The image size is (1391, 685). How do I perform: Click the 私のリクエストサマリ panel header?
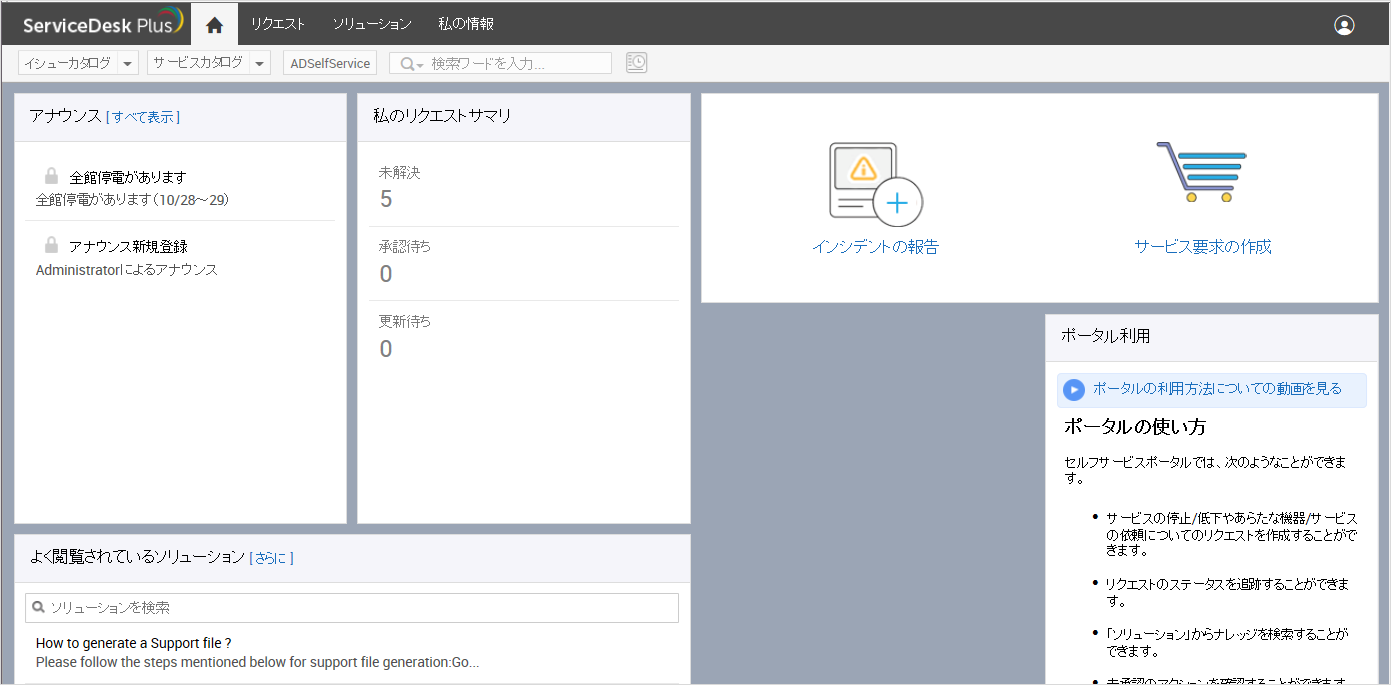click(524, 117)
